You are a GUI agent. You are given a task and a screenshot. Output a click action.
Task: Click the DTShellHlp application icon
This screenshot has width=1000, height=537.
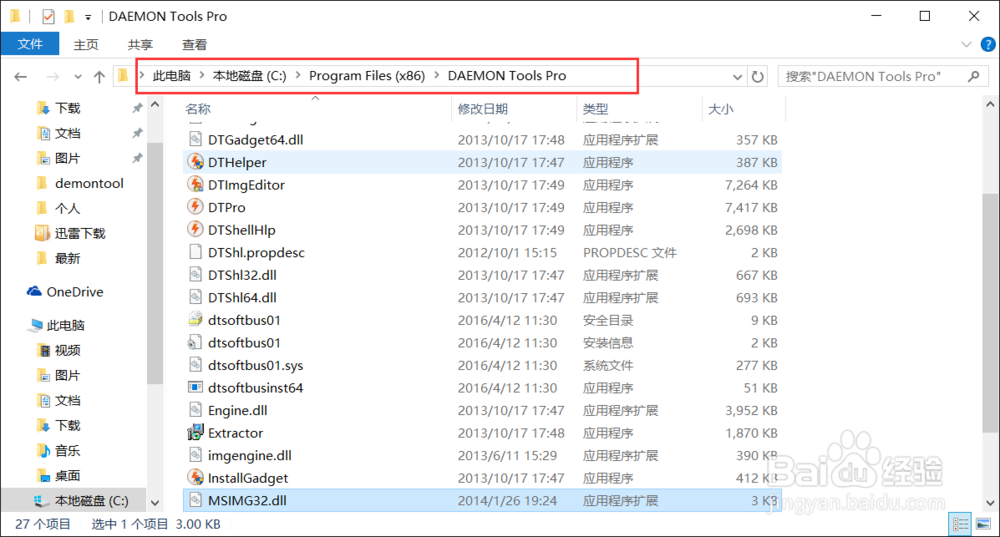[195, 230]
